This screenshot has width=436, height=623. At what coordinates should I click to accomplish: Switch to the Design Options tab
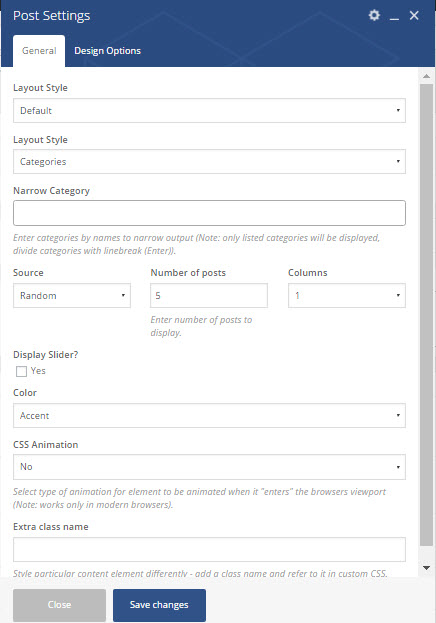point(107,51)
